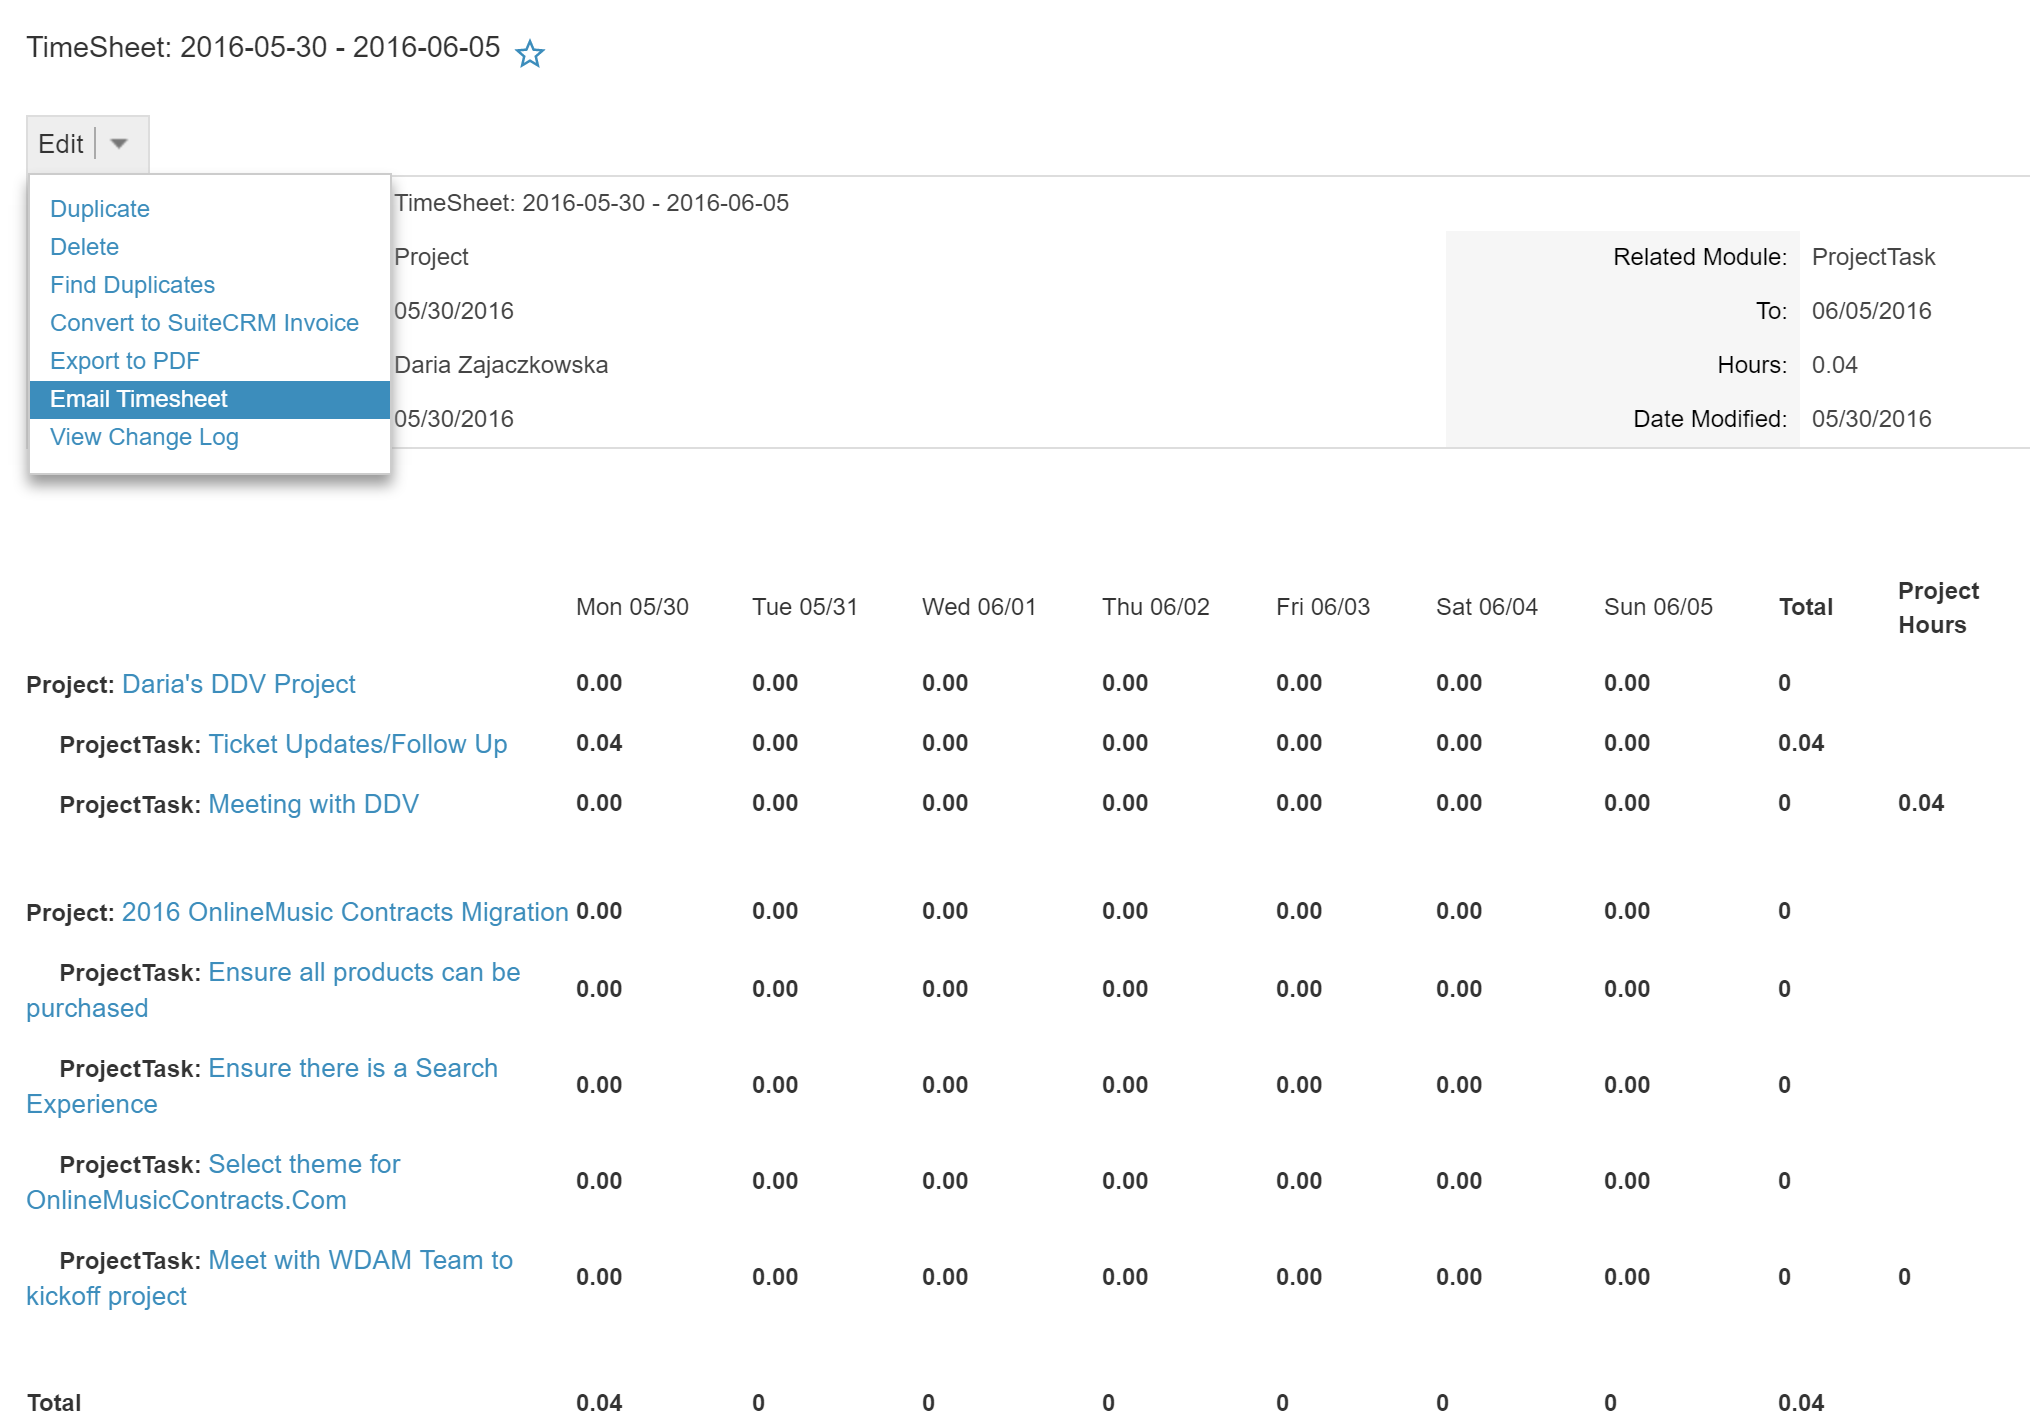Open the Ticket Updates/Follow Up task
2030x1422 pixels.
coord(357,744)
